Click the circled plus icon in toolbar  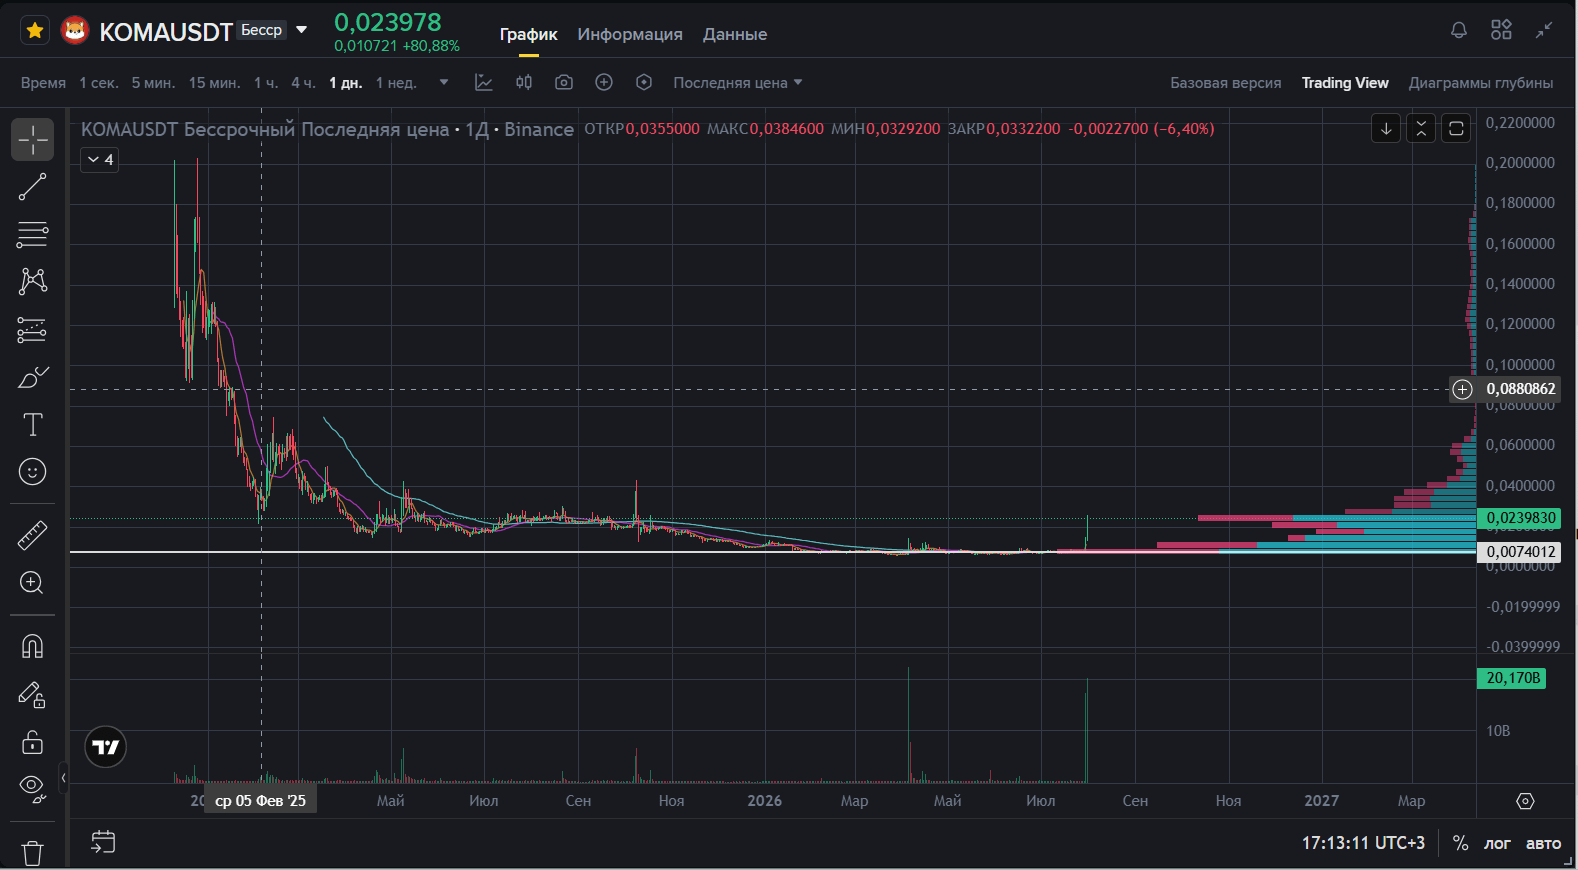coord(604,82)
